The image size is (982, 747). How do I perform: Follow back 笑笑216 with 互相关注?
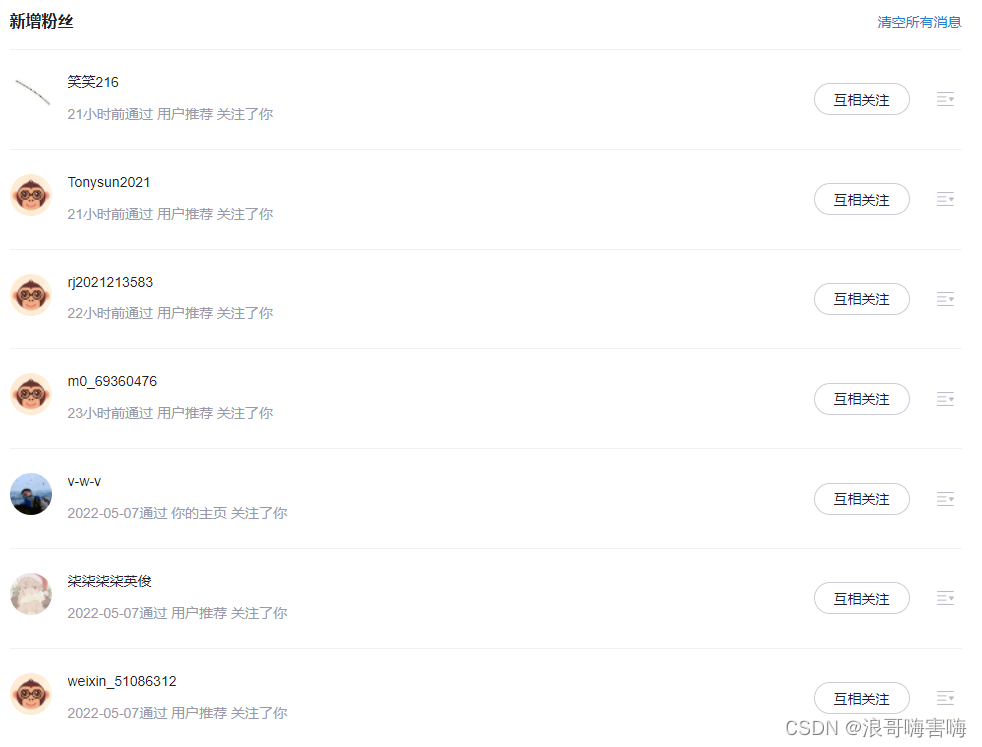coord(861,99)
